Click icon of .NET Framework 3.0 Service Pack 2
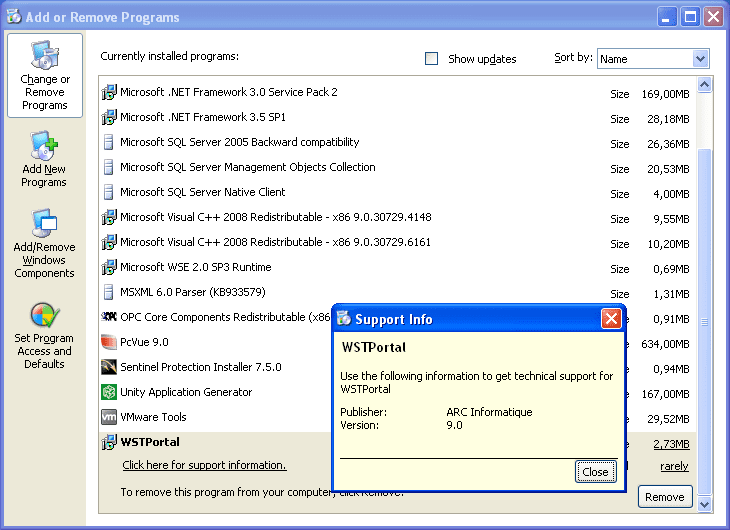Viewport: 730px width, 530px height. pos(109,92)
